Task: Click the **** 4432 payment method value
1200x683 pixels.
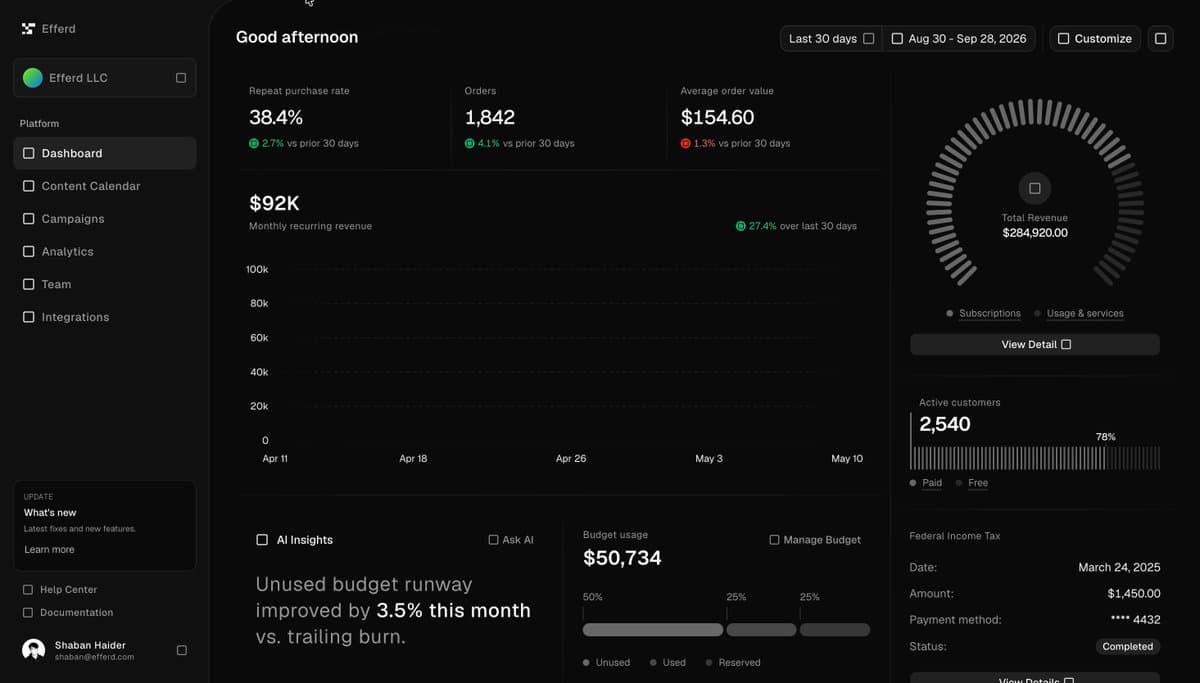Action: coord(1136,620)
